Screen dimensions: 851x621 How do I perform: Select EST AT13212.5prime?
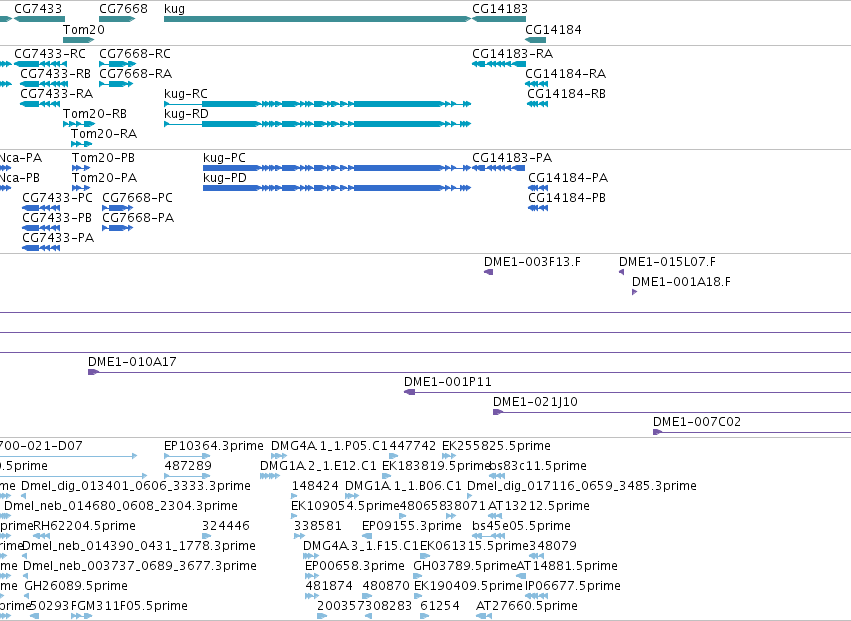pyautogui.click(x=538, y=506)
